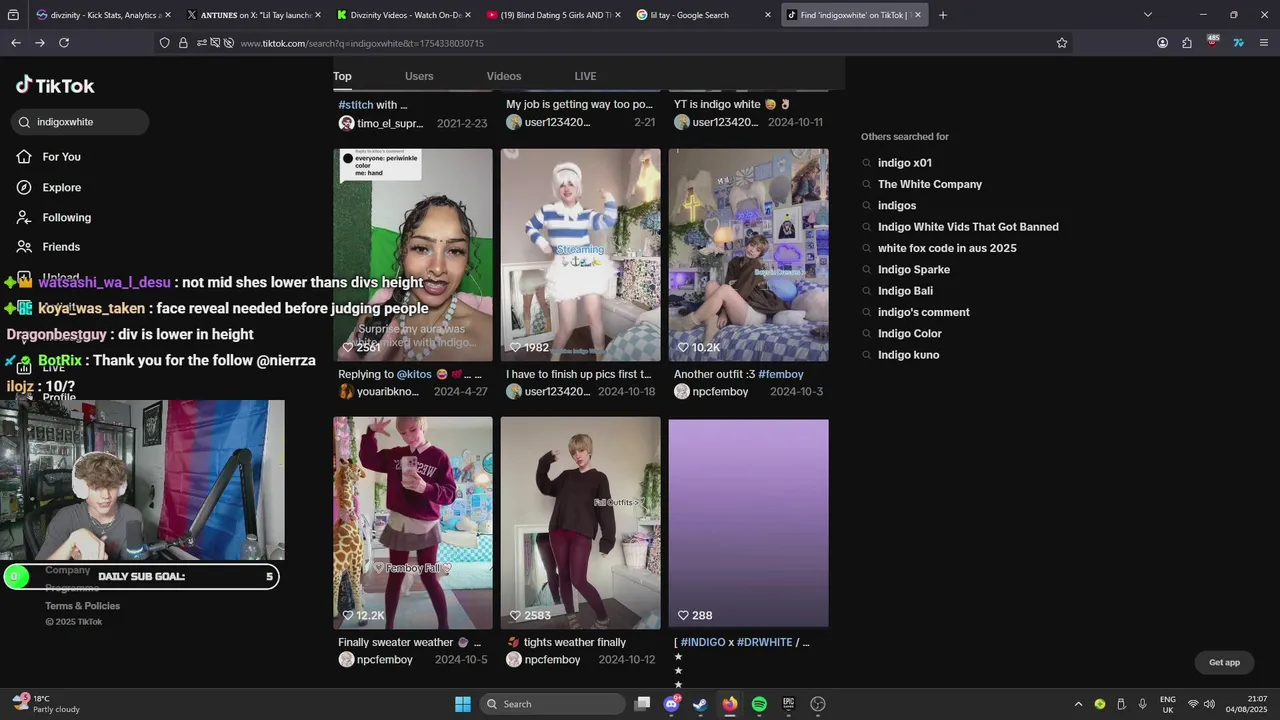
Task: Open Following icon in sidebar
Action: click(24, 217)
